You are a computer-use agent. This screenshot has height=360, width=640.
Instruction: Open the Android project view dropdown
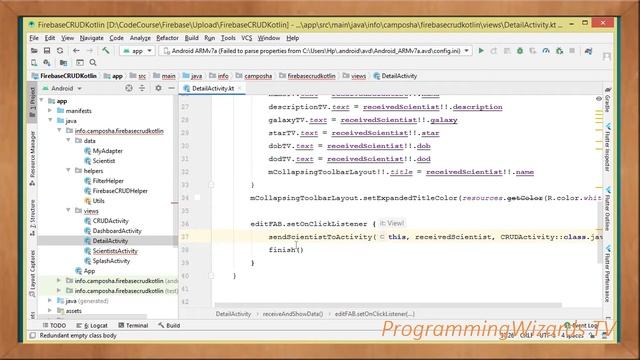[62, 88]
